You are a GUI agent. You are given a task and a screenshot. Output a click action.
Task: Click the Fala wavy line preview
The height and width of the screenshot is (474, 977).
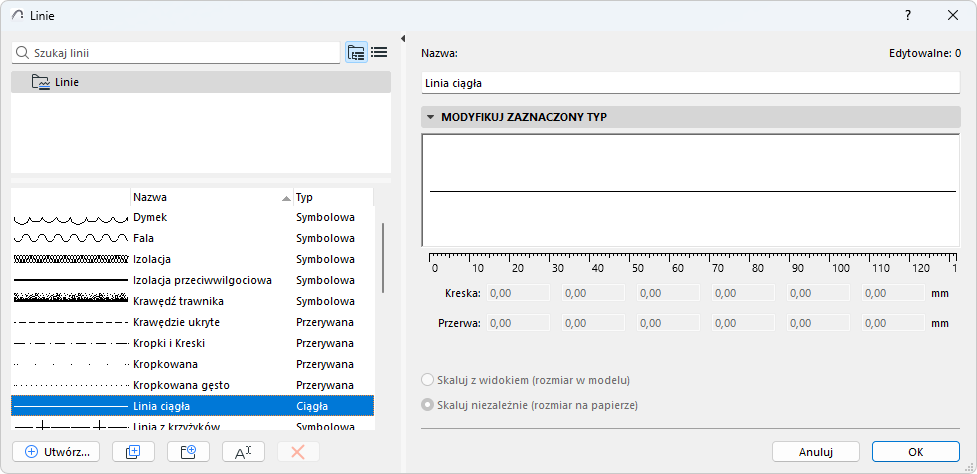[70, 239]
